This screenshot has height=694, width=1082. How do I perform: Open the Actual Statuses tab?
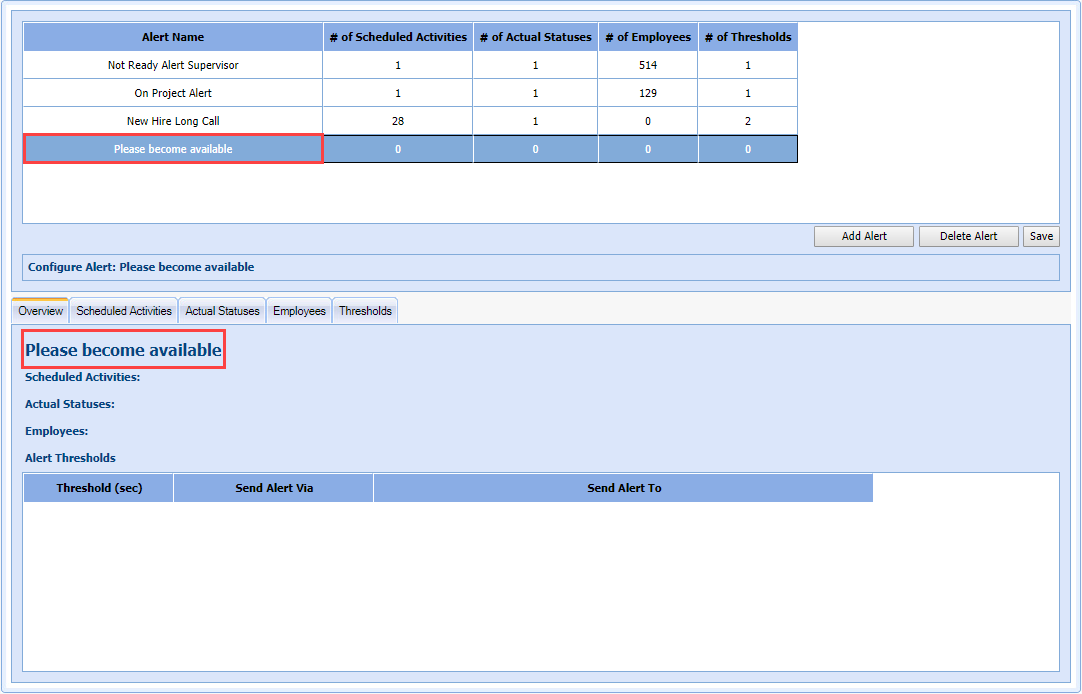[222, 311]
